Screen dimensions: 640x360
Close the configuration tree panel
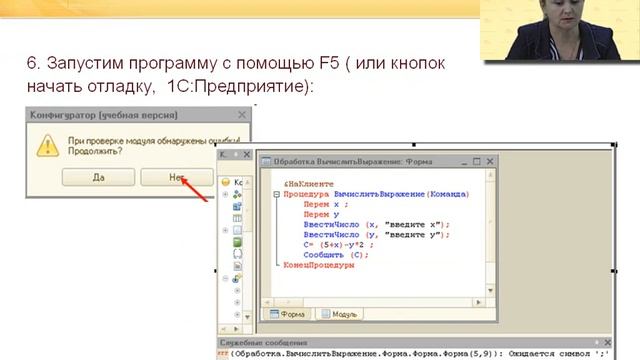[247, 154]
